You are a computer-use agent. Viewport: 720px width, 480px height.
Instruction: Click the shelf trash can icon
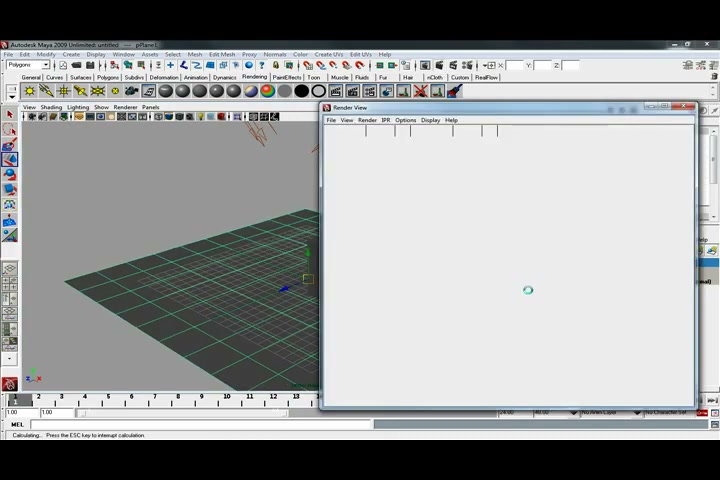coord(714,77)
